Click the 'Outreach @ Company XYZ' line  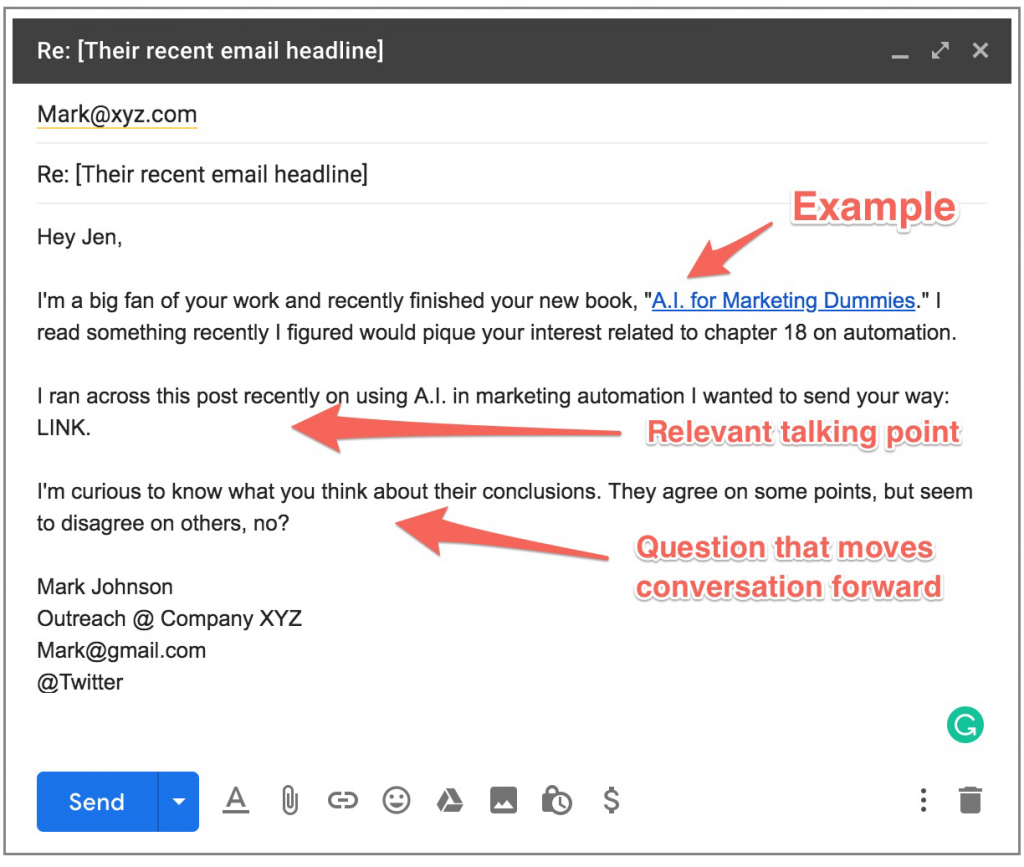pyautogui.click(x=169, y=618)
